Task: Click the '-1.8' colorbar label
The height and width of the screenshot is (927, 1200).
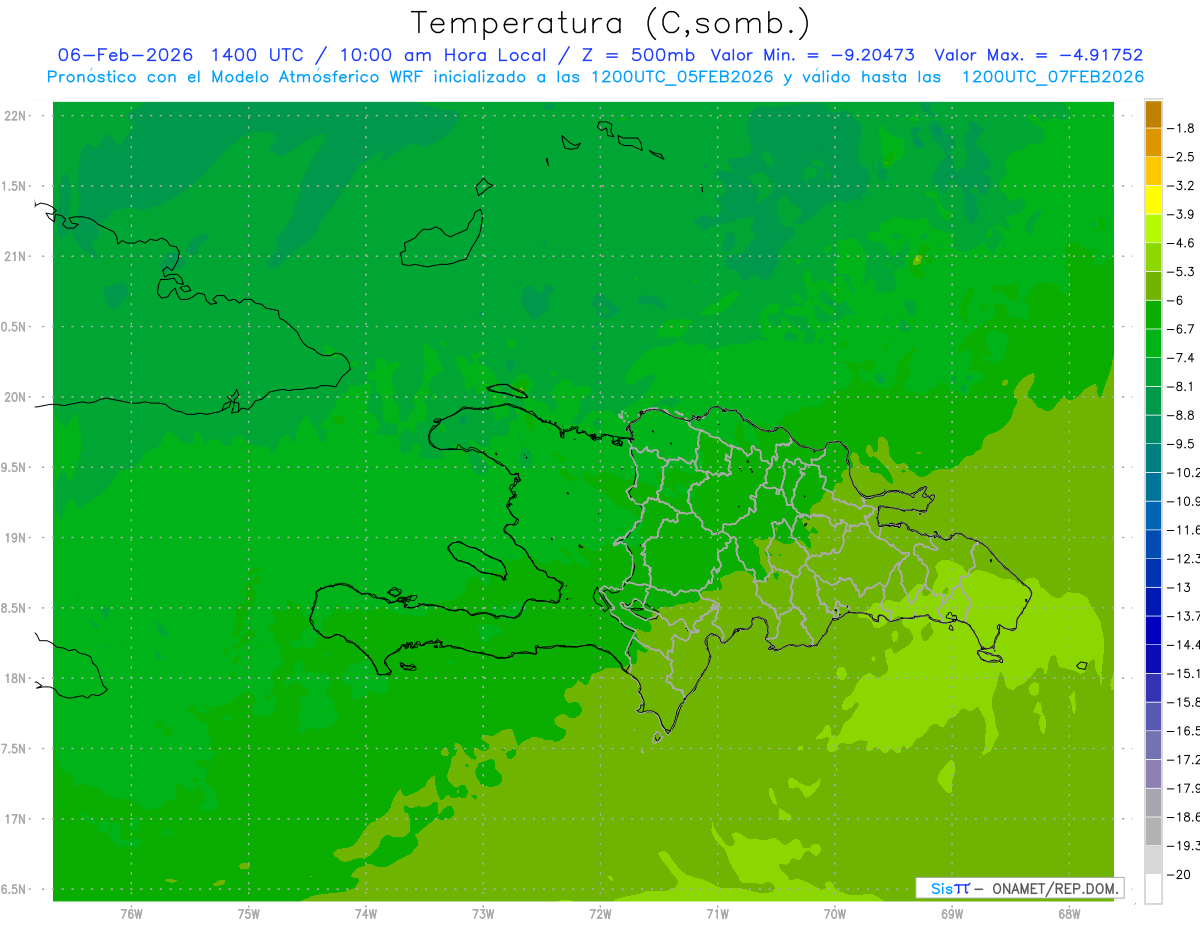Action: pos(1181,128)
